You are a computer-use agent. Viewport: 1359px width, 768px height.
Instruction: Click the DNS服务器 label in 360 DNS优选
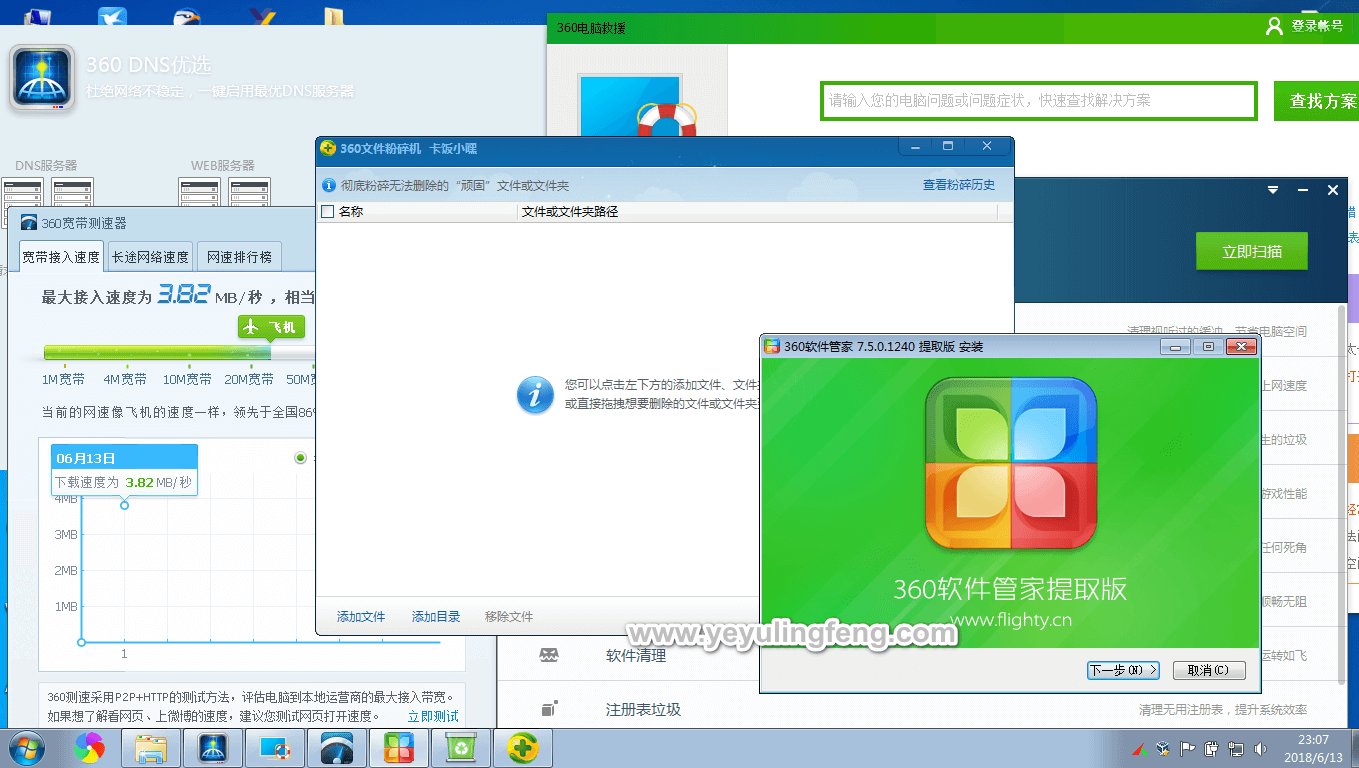[x=46, y=165]
